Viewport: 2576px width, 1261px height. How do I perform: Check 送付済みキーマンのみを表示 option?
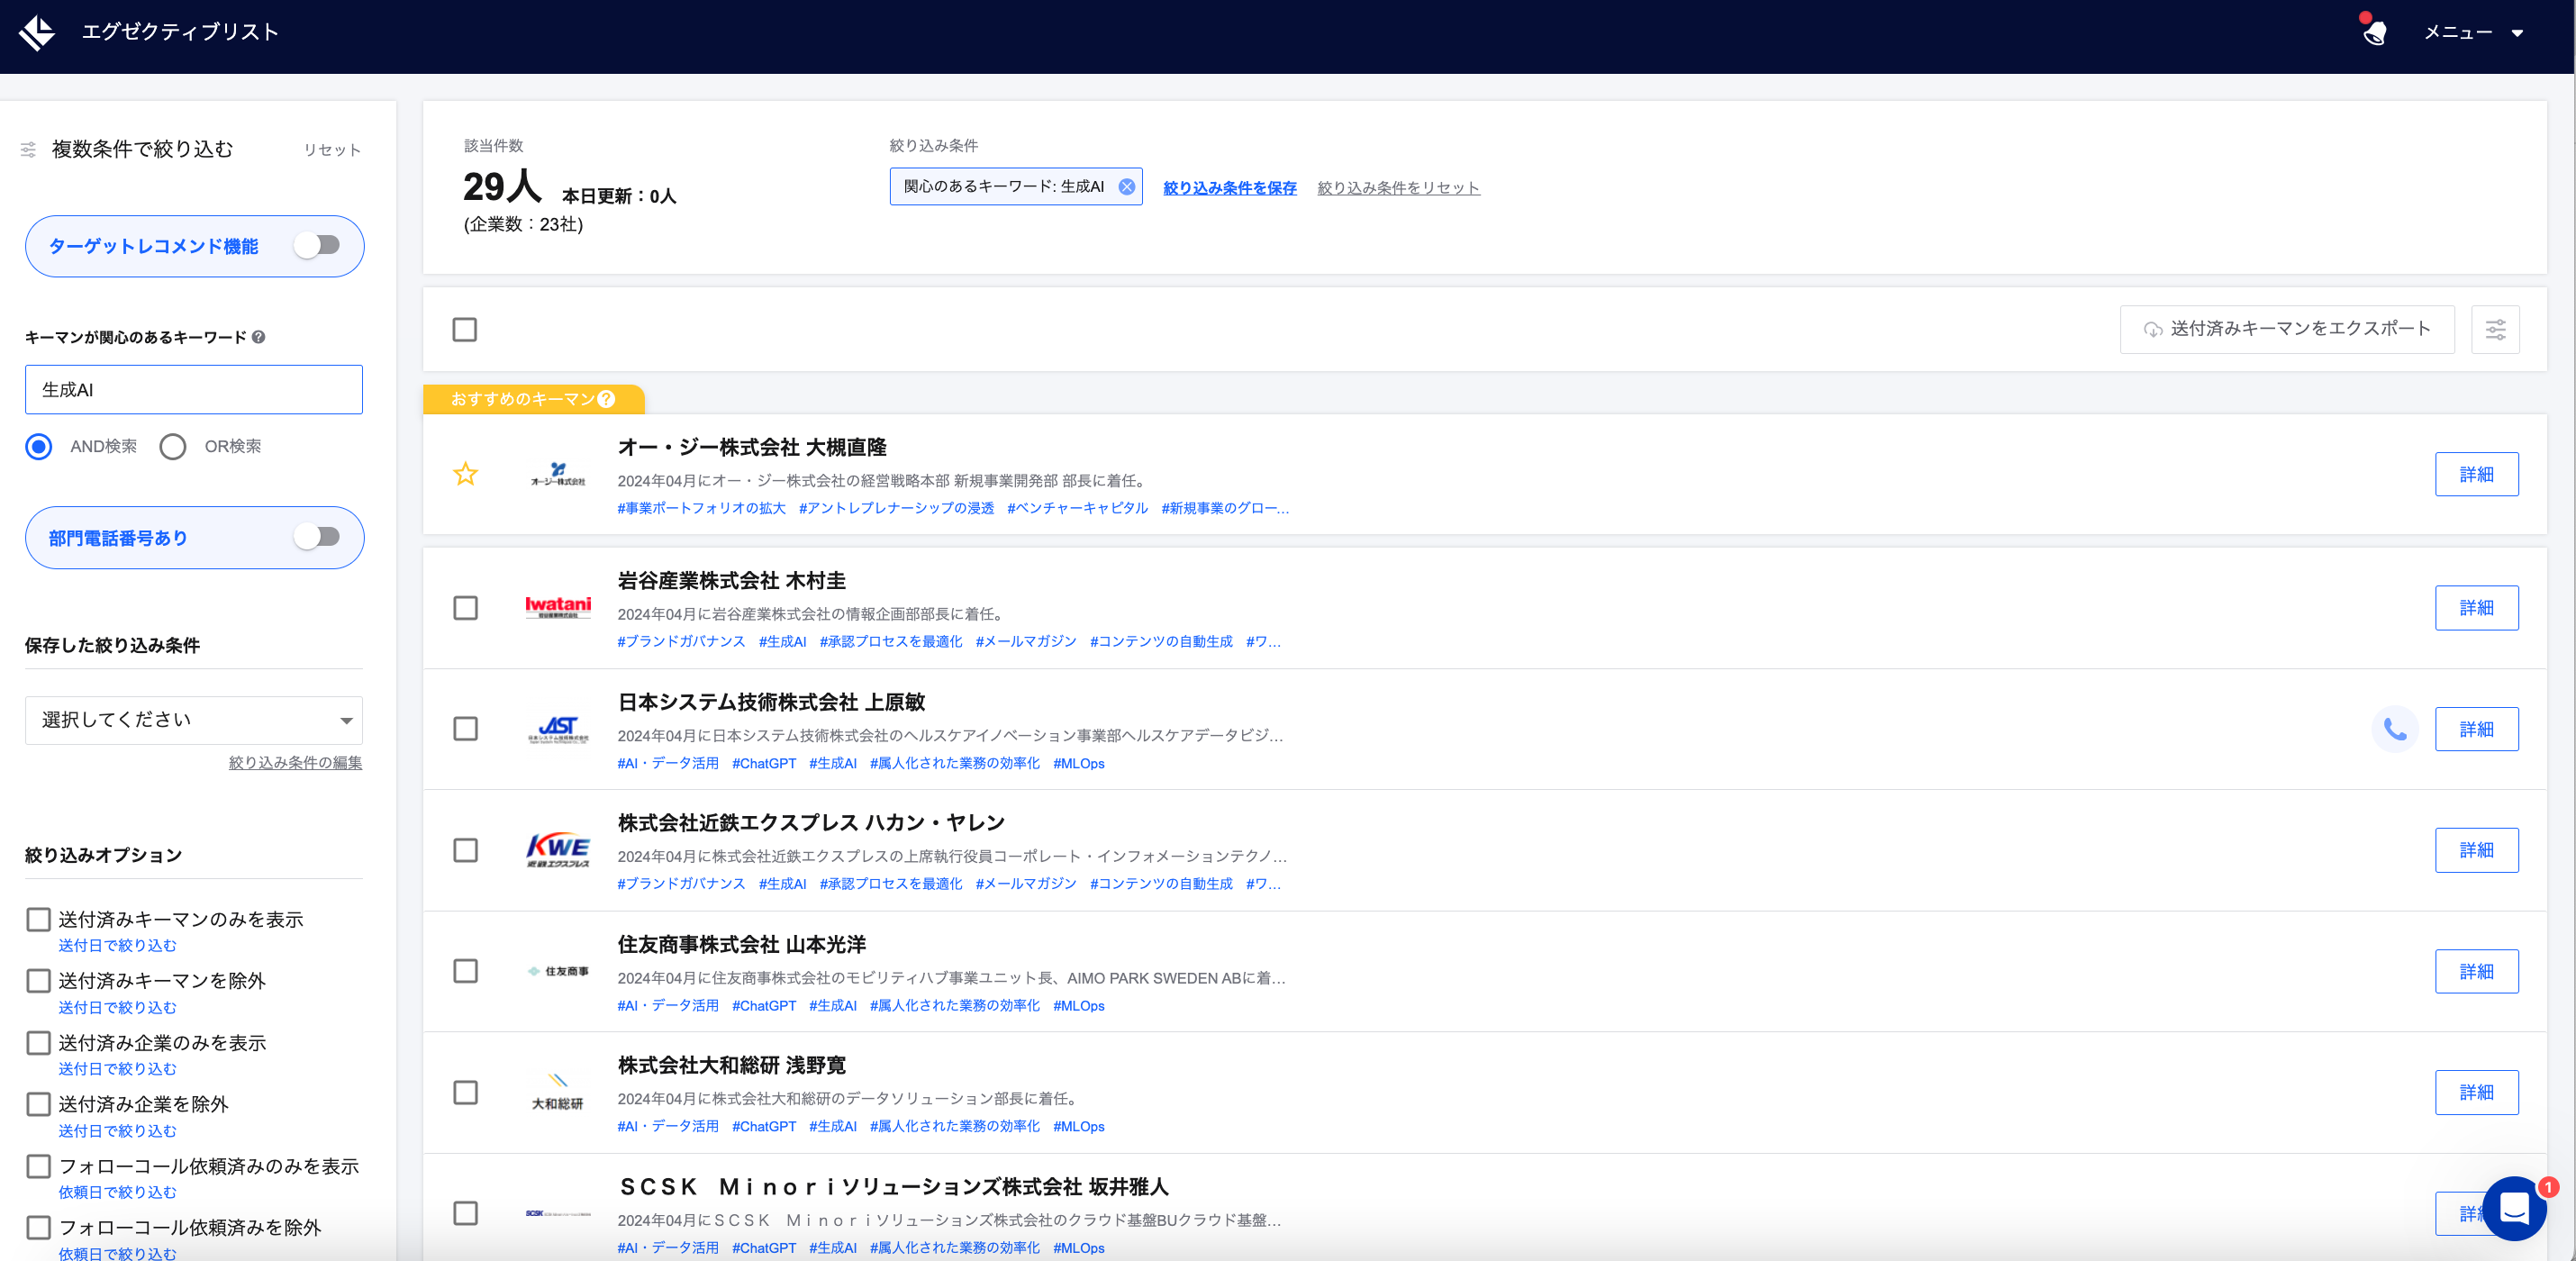[38, 919]
